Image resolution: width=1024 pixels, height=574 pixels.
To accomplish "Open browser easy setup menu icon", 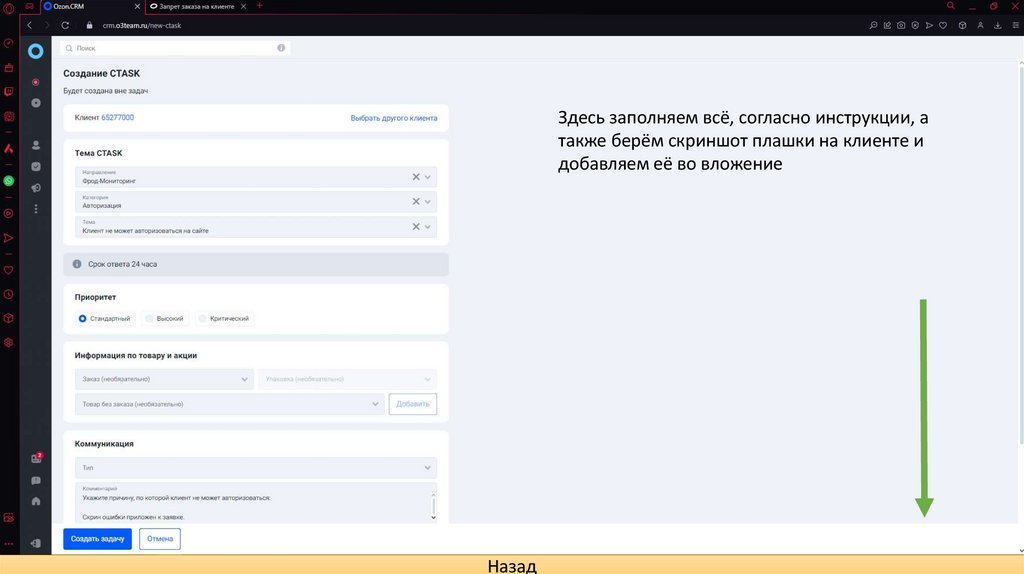I will pos(1016,25).
